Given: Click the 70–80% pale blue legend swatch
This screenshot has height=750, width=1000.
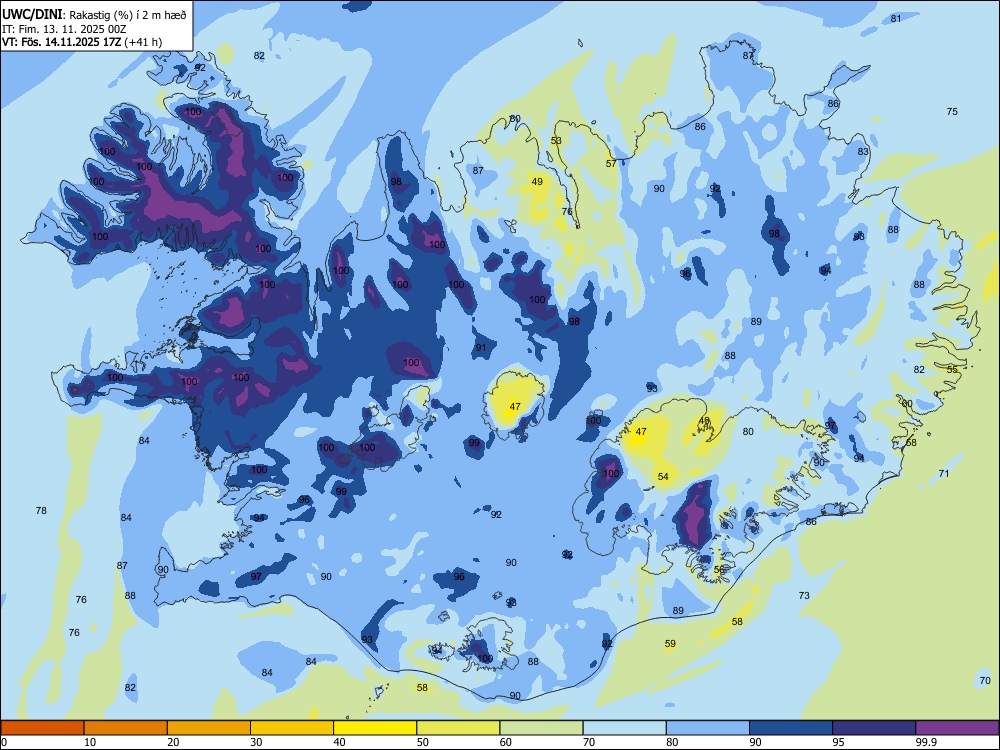Looking at the screenshot, I should [x=624, y=728].
